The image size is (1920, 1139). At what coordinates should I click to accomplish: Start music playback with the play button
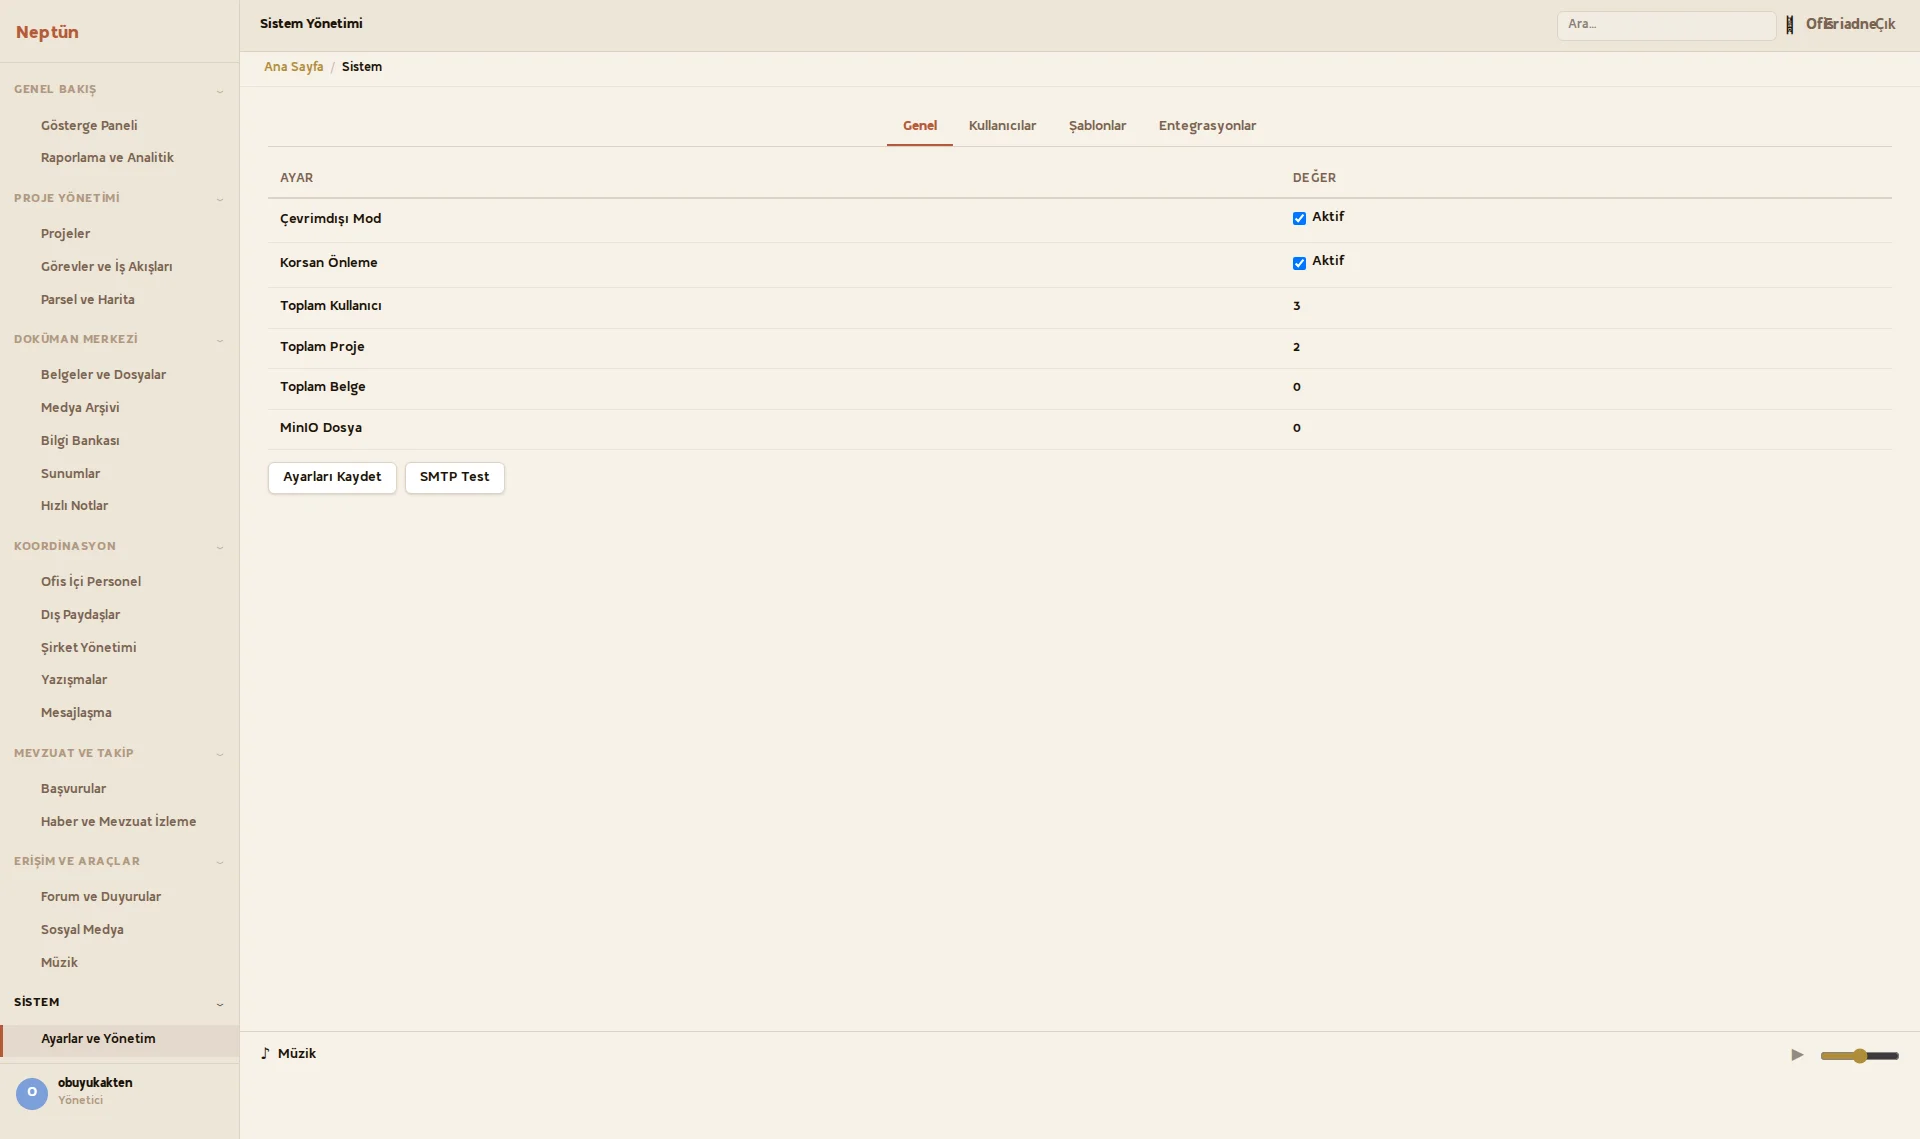(x=1797, y=1055)
